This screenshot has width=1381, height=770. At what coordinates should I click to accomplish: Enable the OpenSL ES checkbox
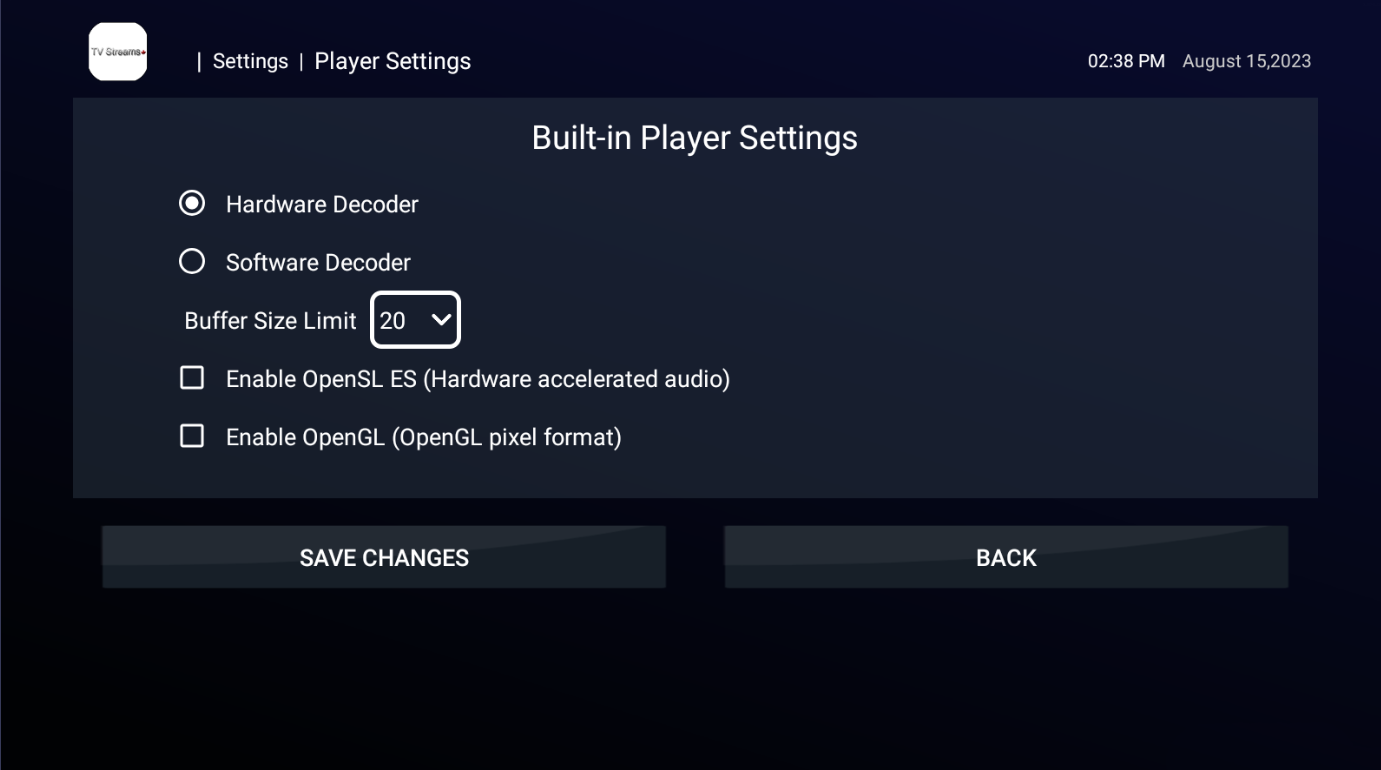point(191,378)
